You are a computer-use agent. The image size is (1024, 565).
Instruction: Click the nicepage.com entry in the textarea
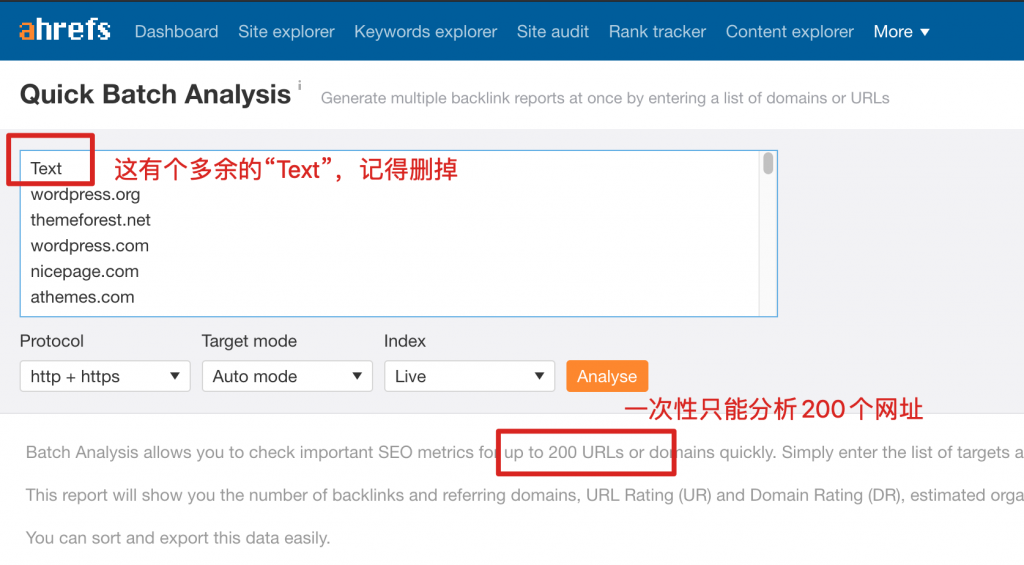84,271
